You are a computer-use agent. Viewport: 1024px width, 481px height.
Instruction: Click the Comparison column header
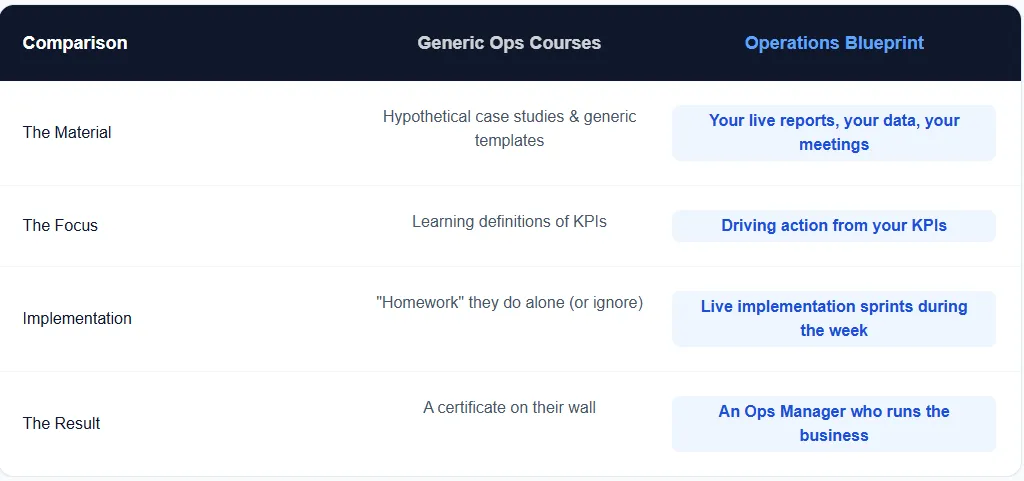click(75, 43)
